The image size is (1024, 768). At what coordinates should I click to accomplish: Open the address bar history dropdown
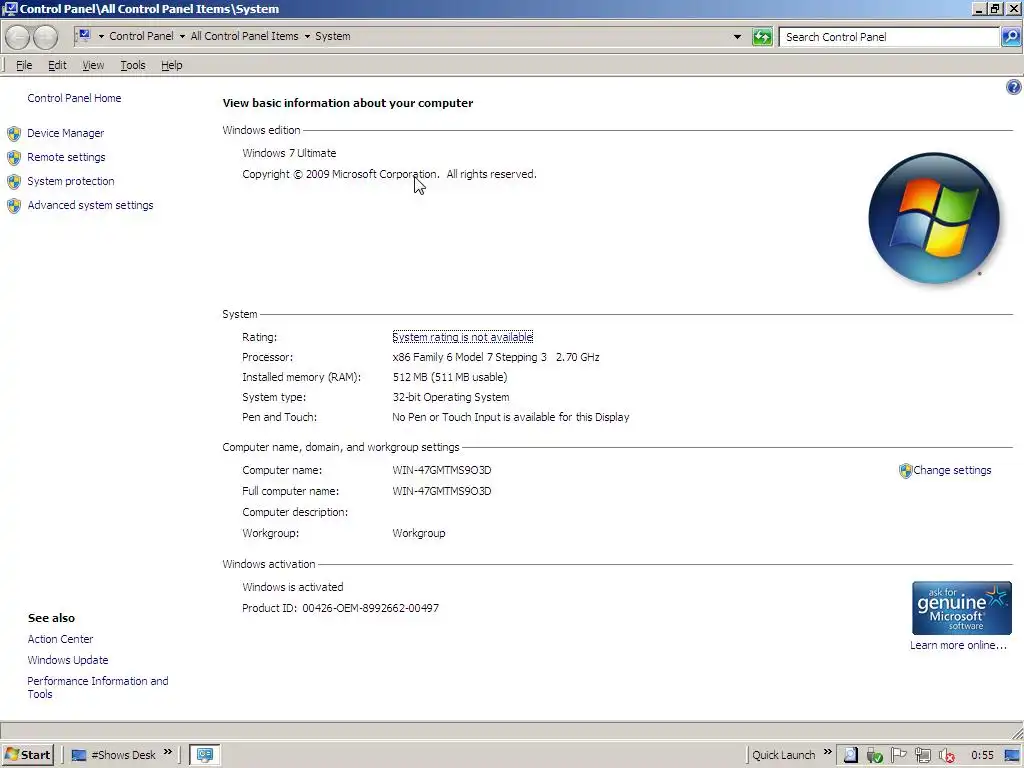737,37
